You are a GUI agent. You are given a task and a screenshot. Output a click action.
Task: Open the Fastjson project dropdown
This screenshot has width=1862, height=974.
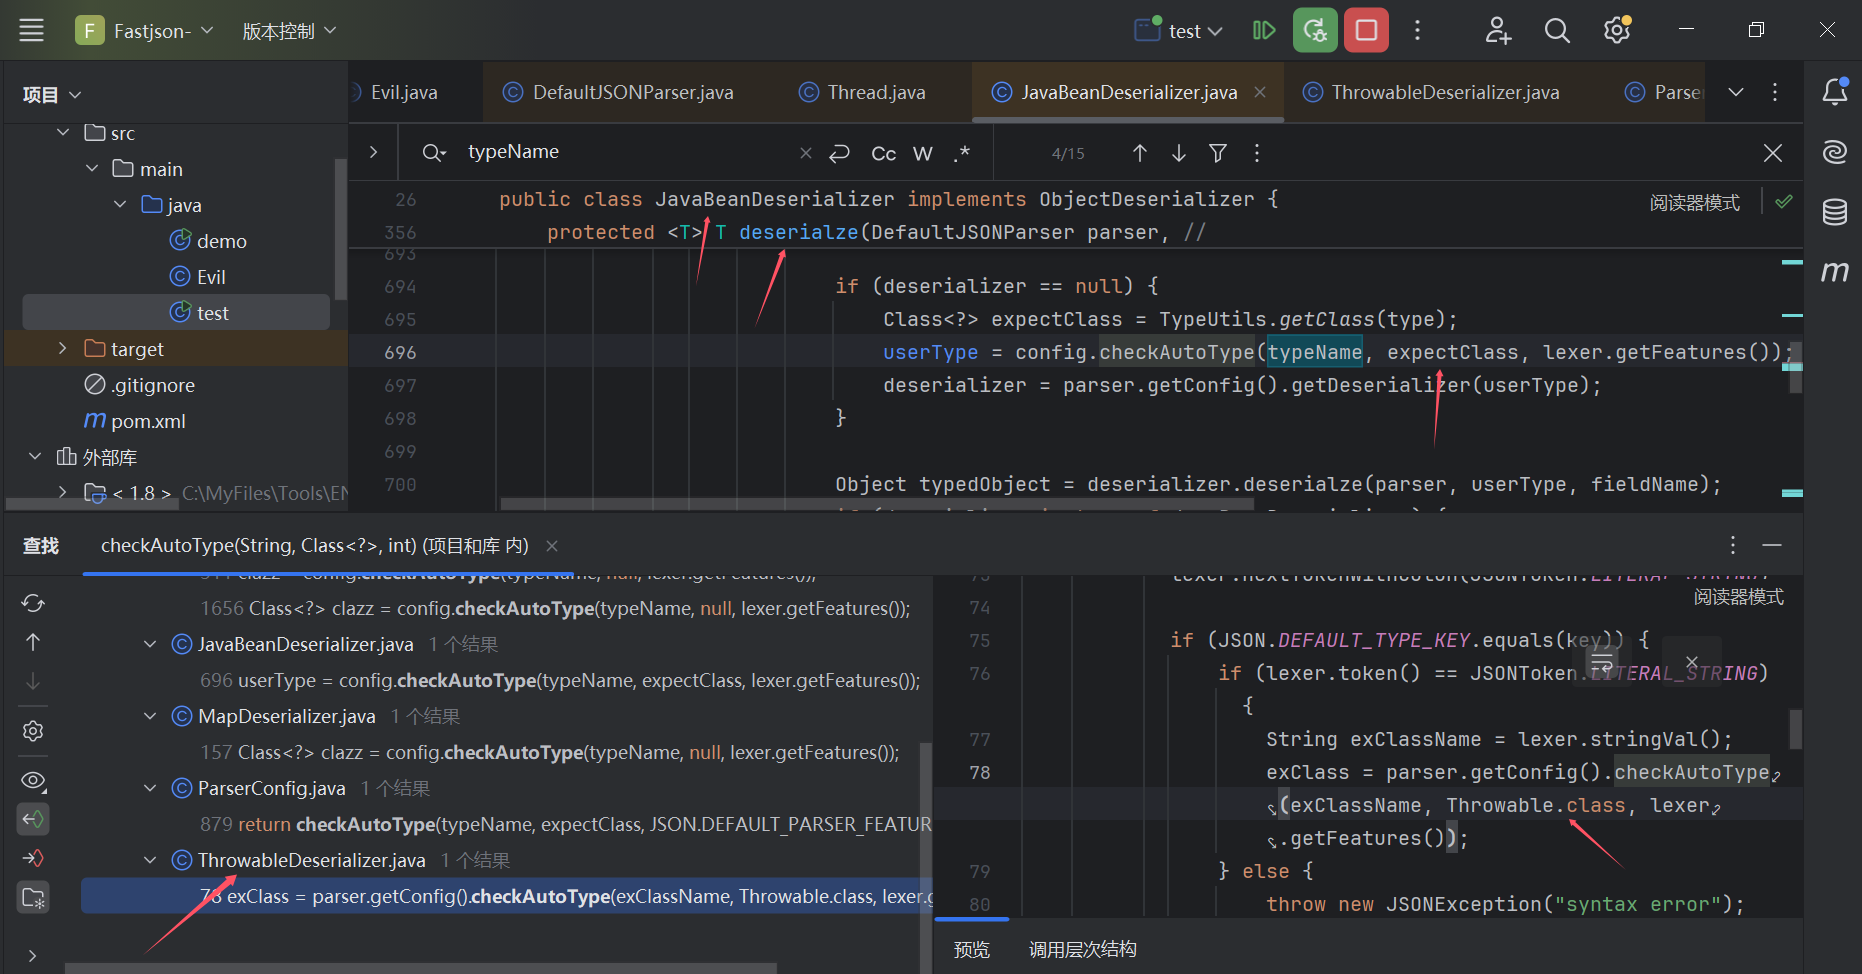coord(146,31)
